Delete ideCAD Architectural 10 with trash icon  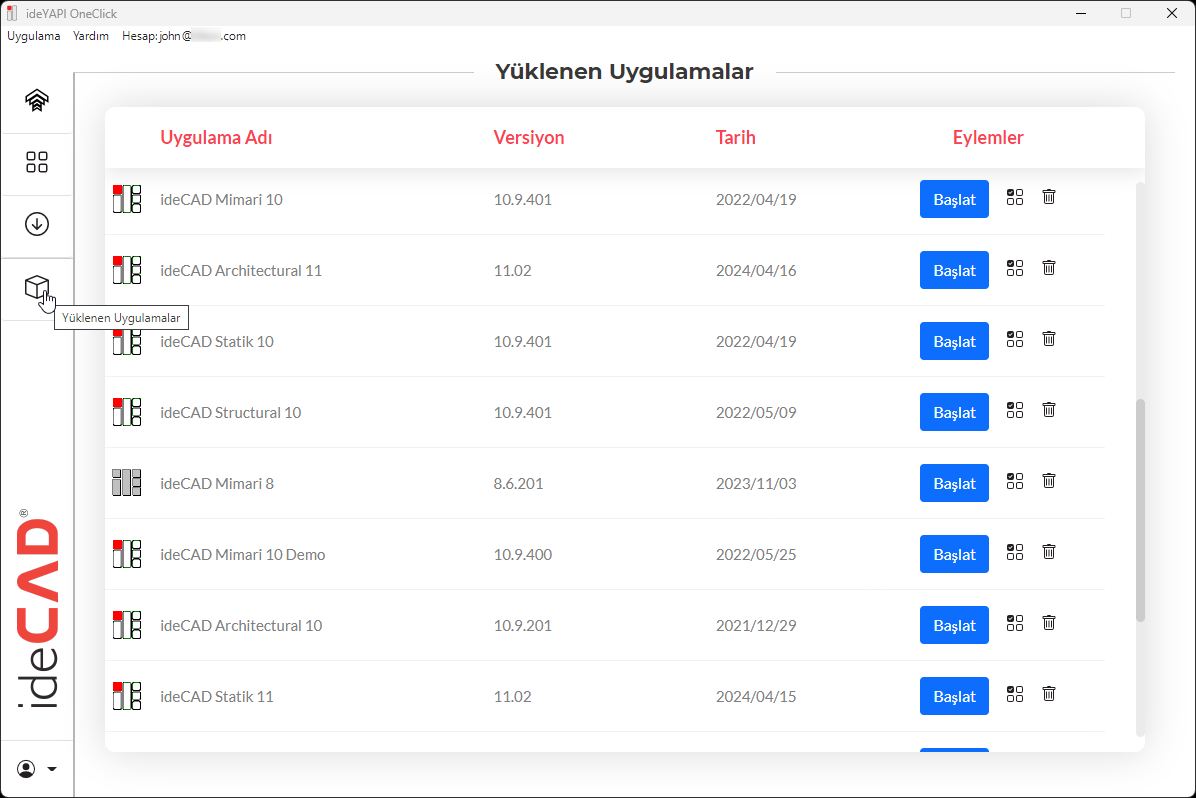(x=1049, y=623)
